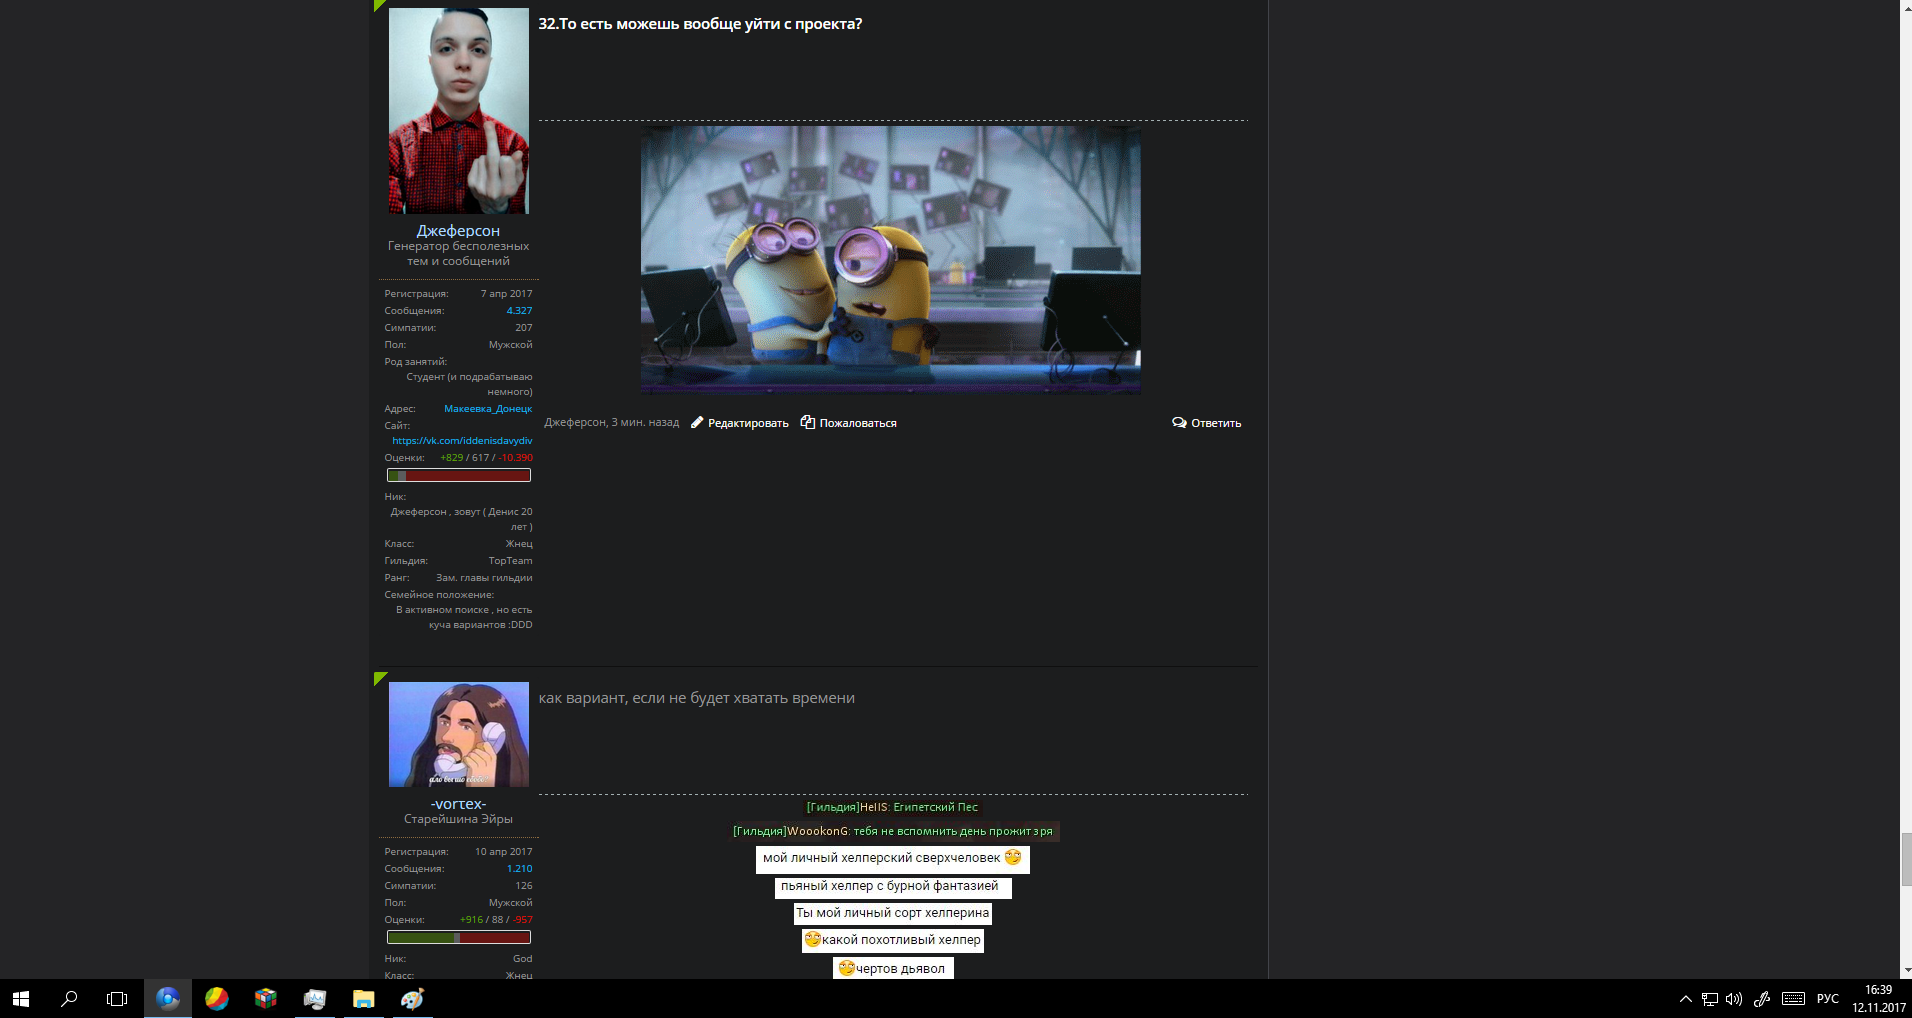Open File Explorer from taskbar
Screen dimensions: 1912x1018
[363, 998]
